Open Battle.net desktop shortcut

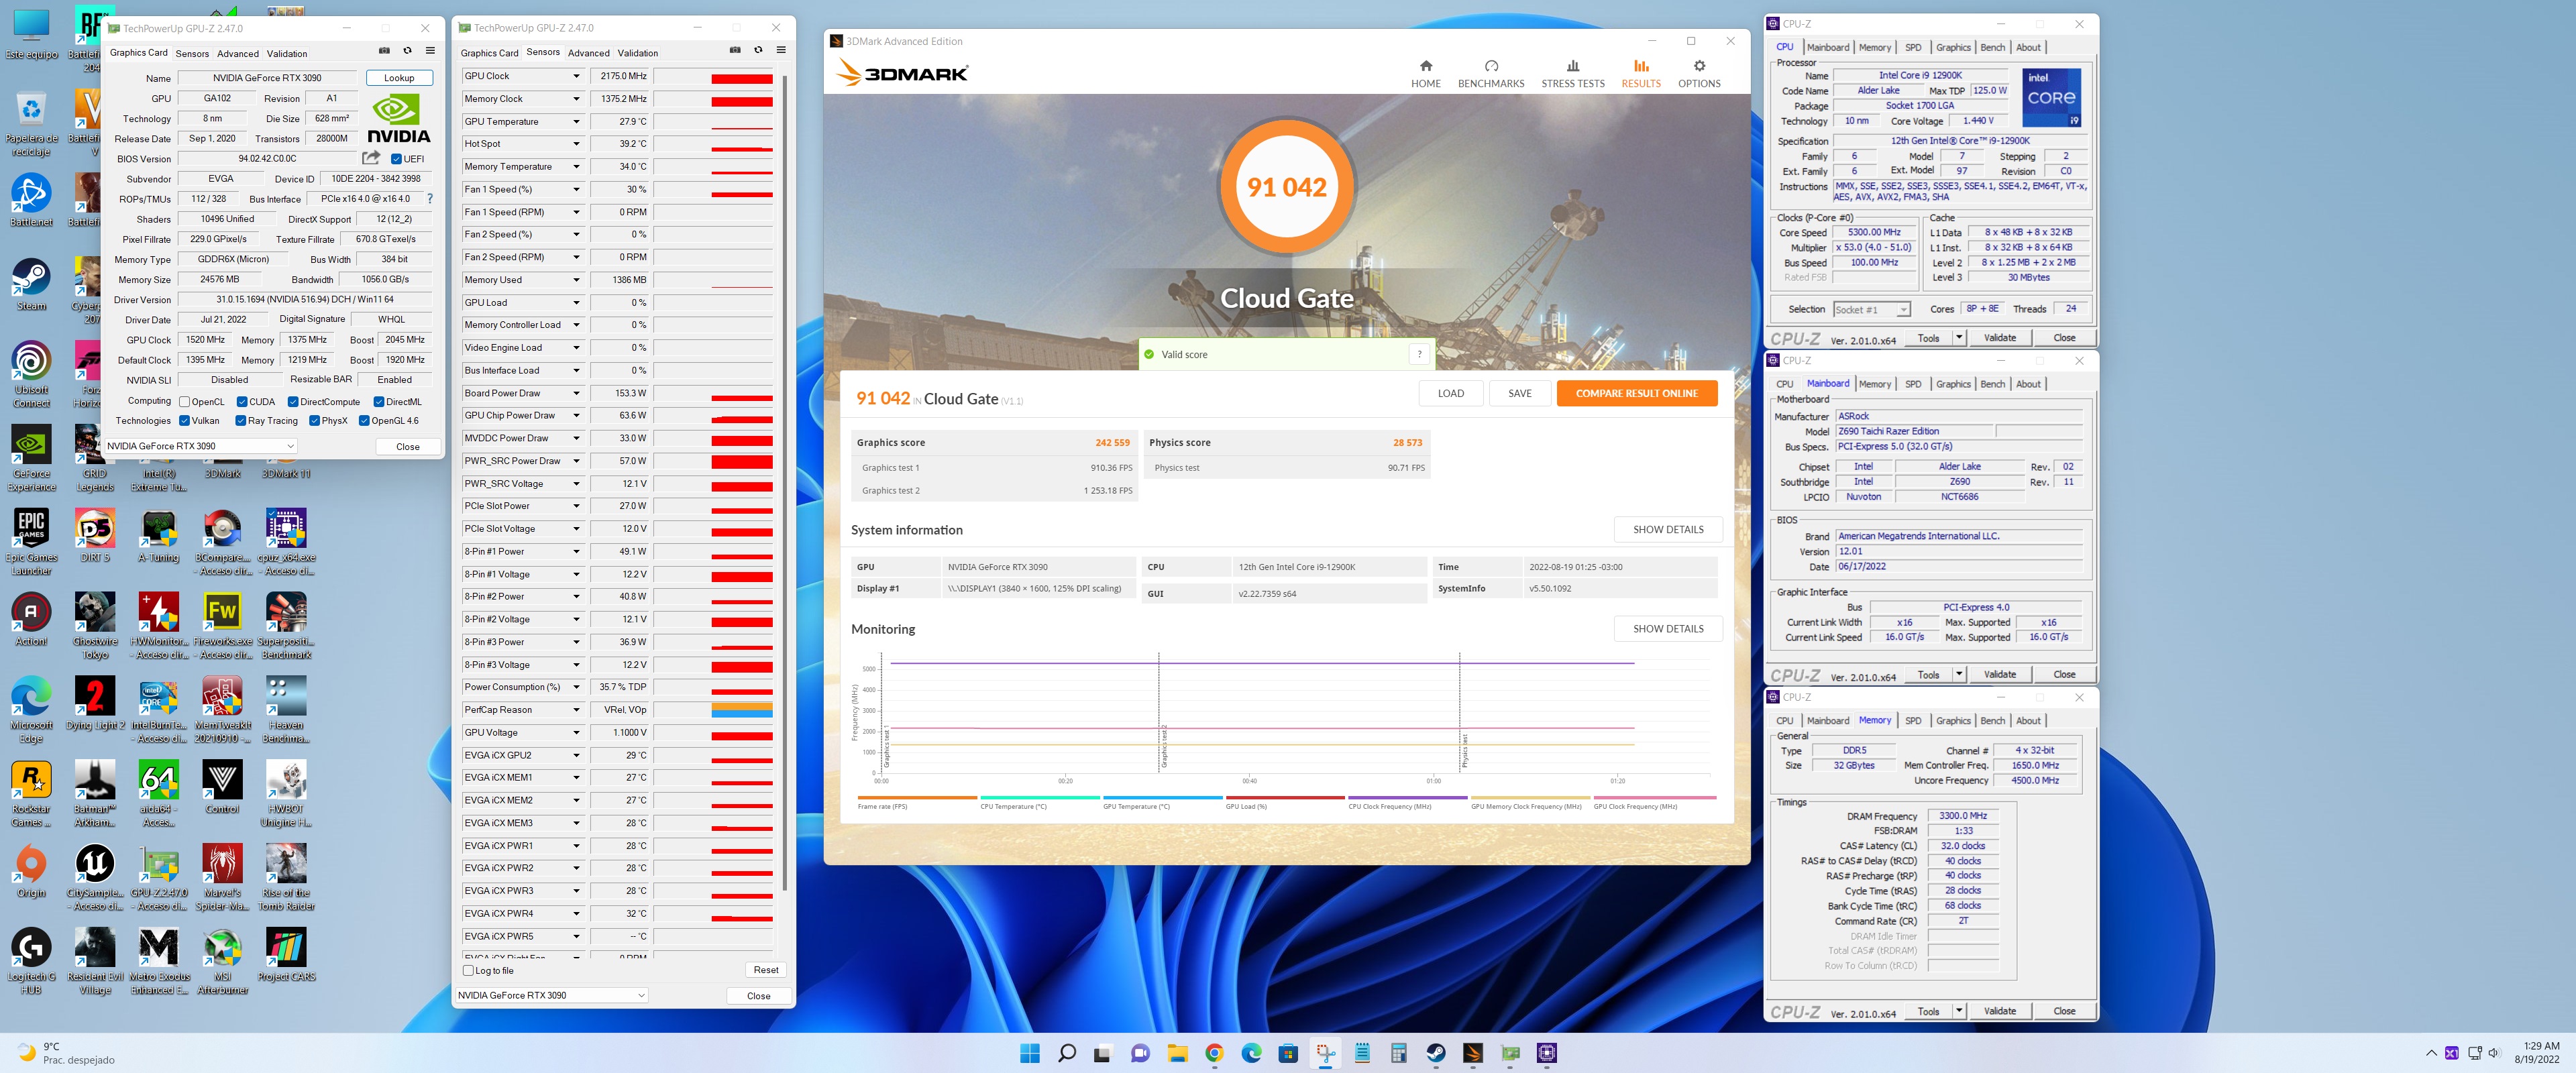31,201
